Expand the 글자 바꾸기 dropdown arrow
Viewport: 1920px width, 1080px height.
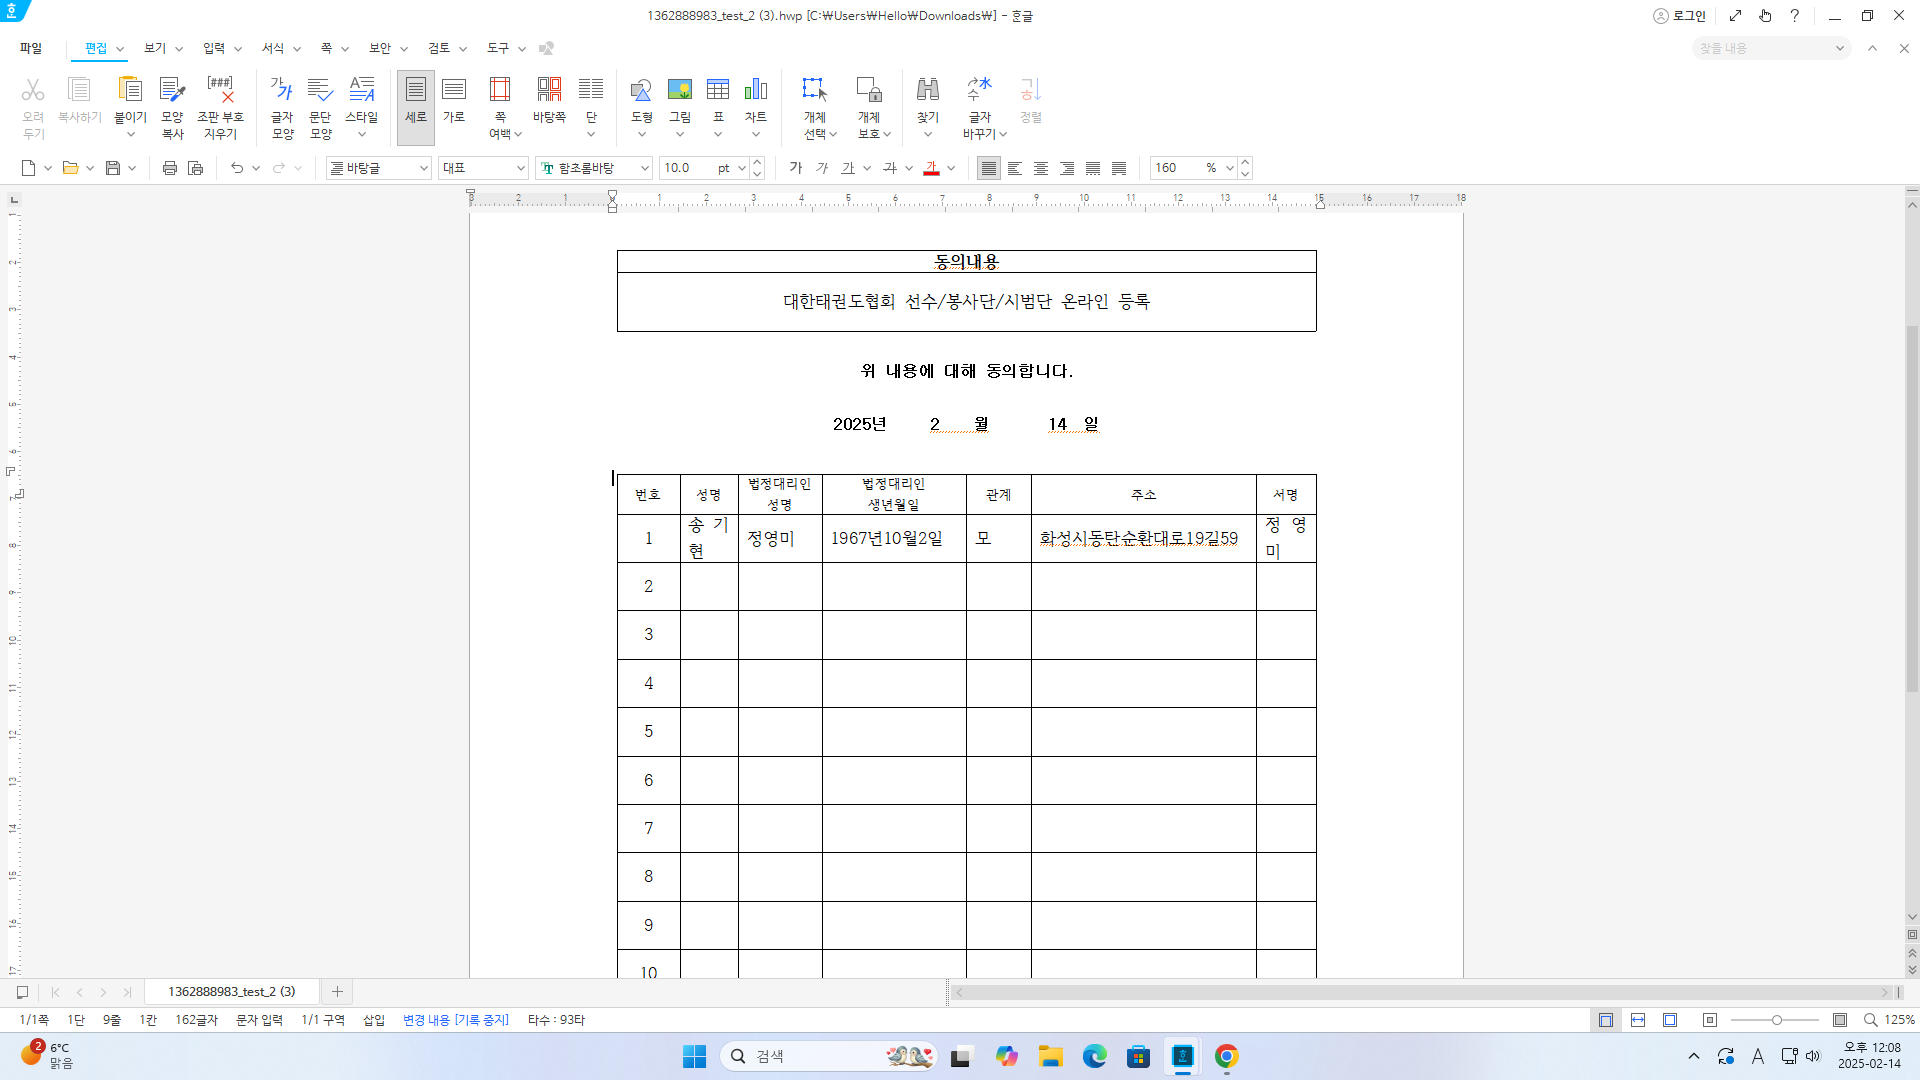tap(1003, 134)
